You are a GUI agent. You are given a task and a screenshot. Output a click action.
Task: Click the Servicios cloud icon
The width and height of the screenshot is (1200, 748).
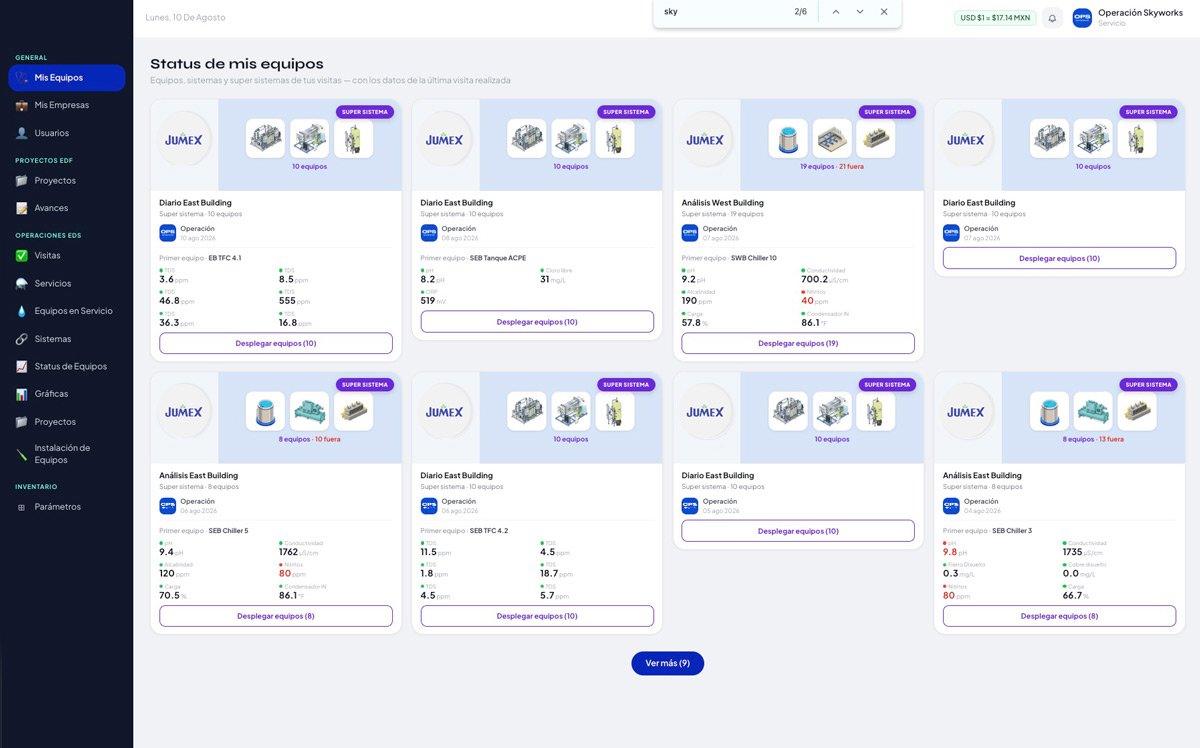[22, 283]
